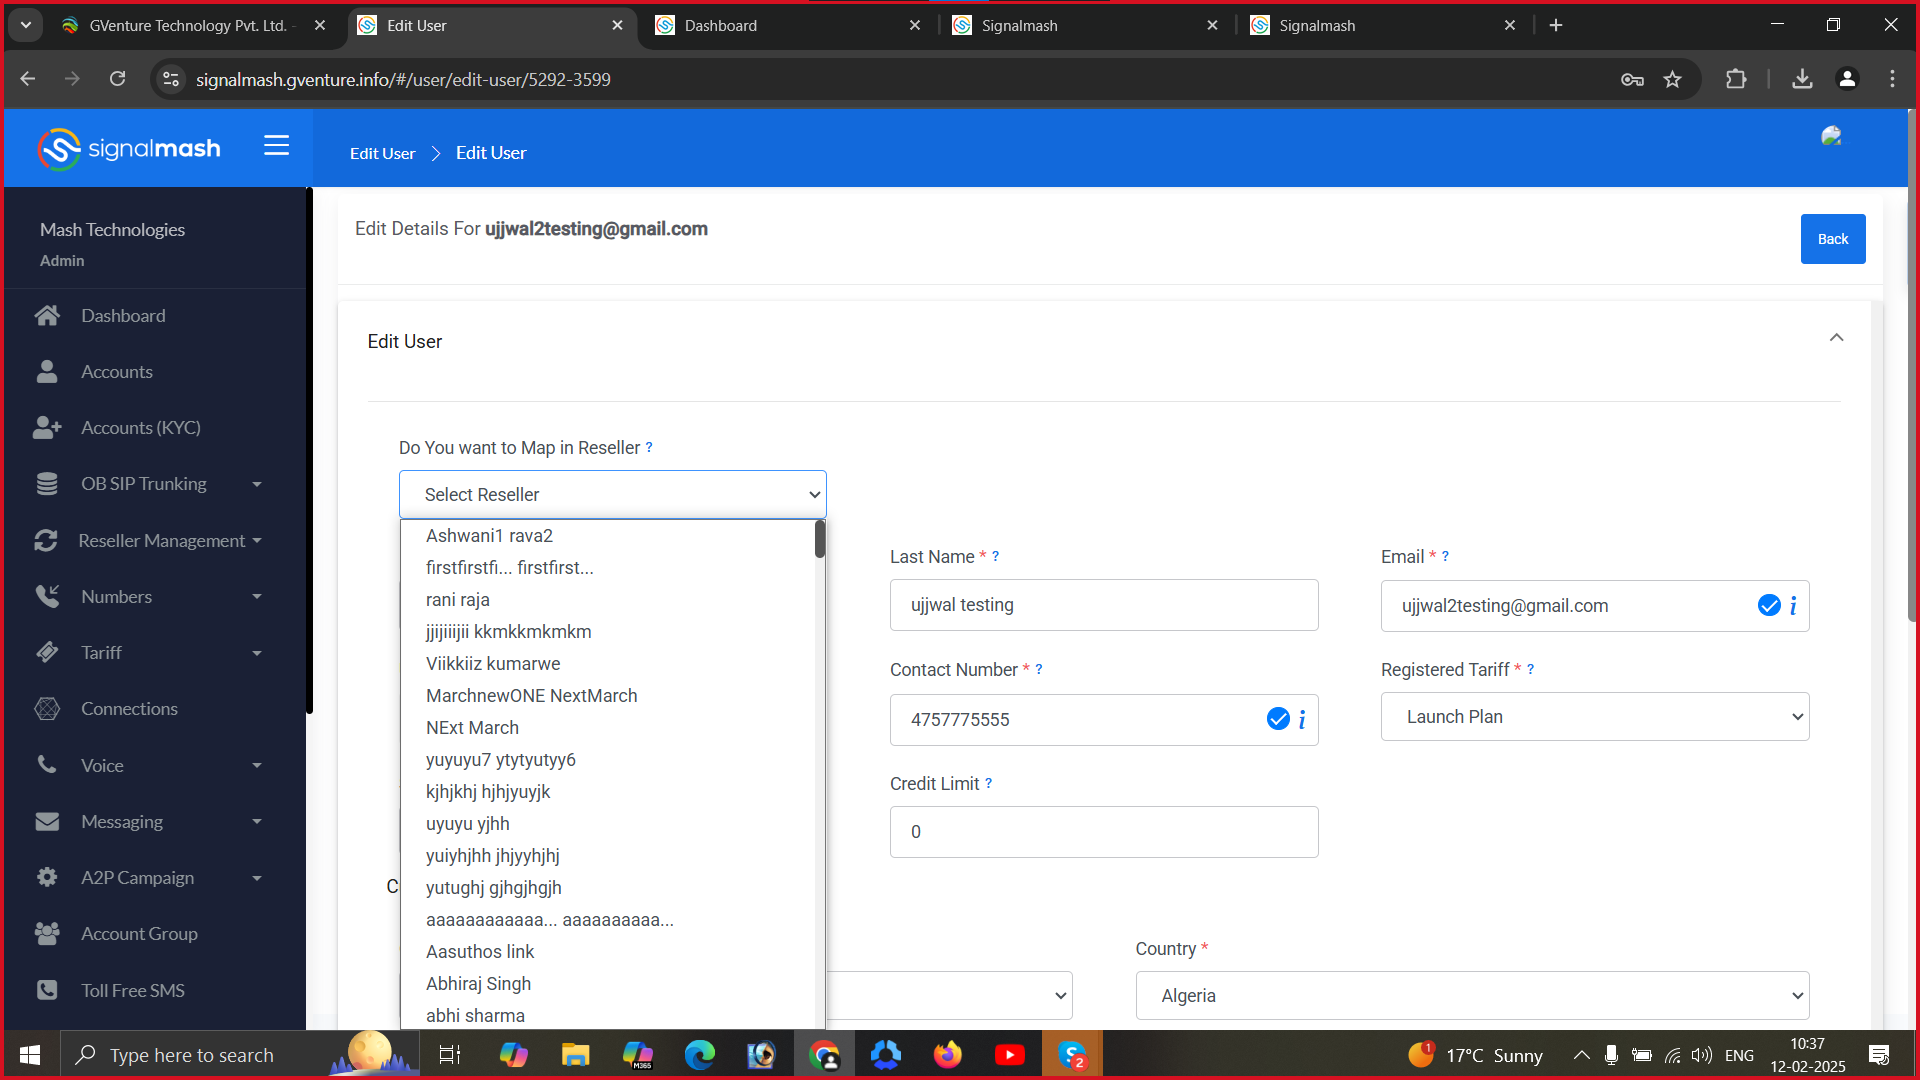
Task: Open Account Group in sidebar
Action: 139,934
